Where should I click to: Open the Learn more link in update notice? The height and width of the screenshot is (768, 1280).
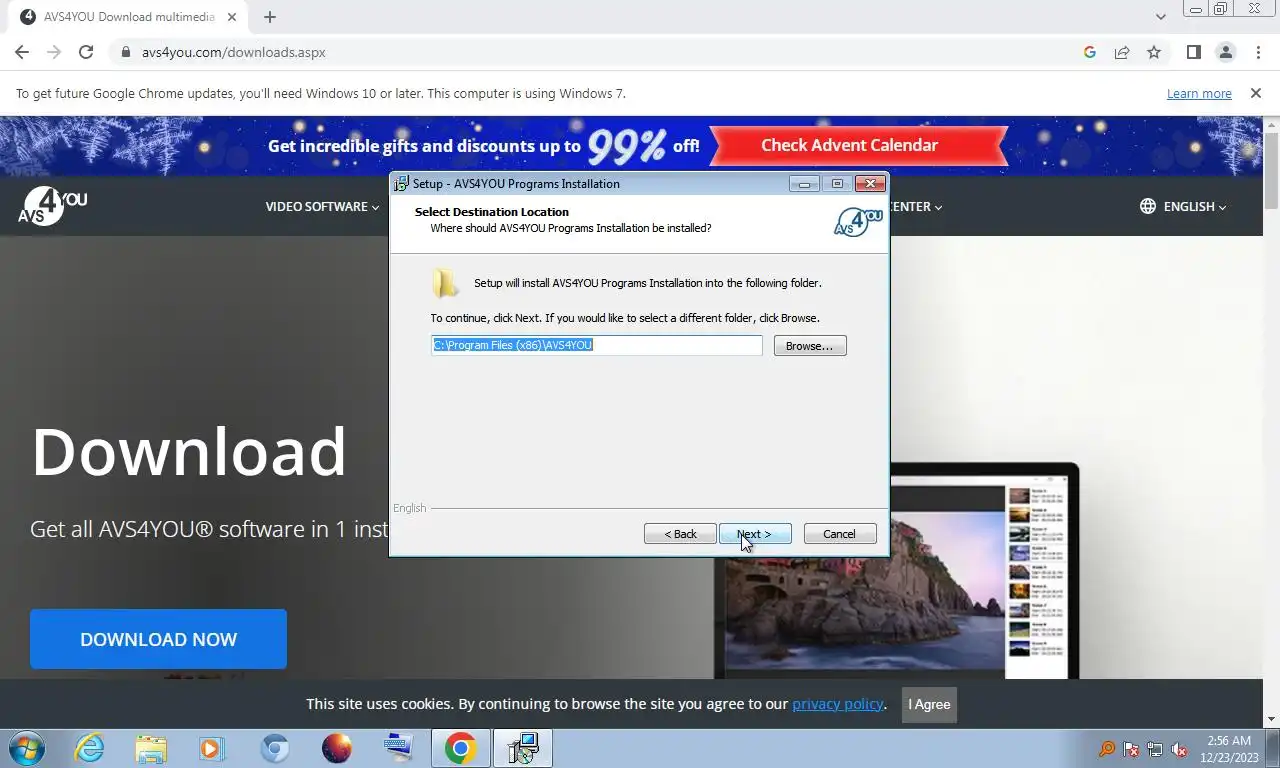click(x=1199, y=93)
